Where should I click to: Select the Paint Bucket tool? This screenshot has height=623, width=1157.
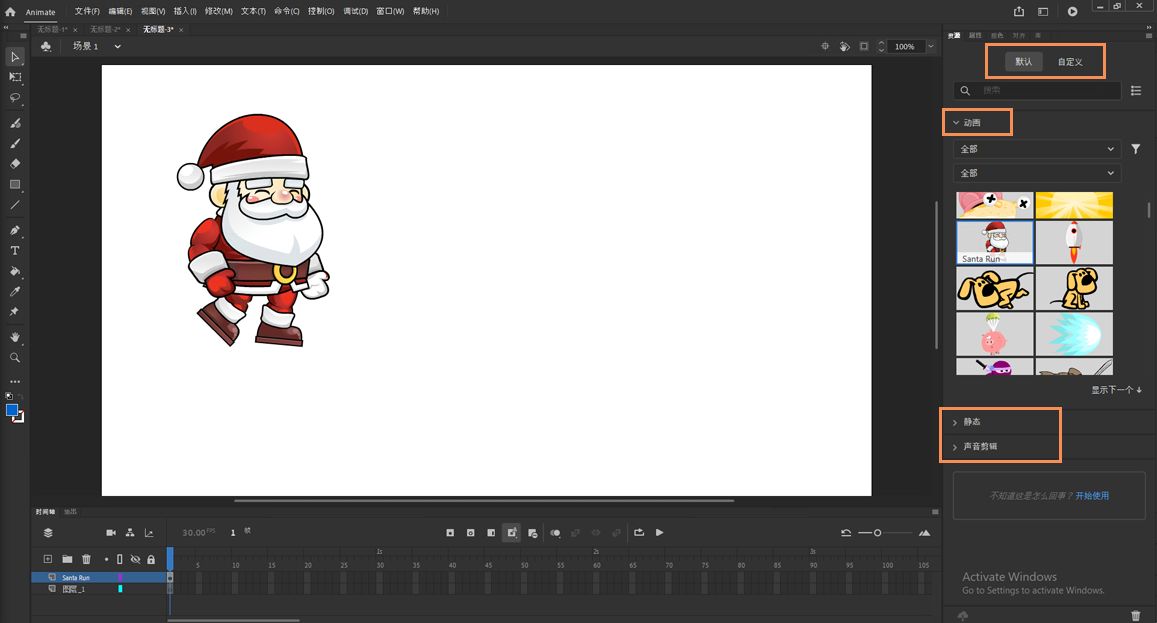[15, 271]
